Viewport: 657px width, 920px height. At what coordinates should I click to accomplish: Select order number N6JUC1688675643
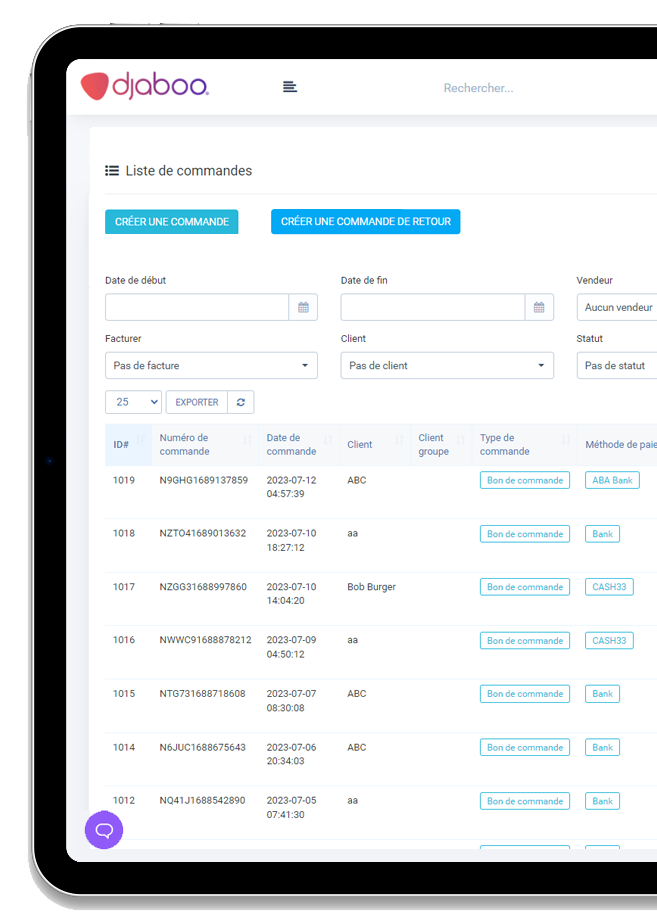pos(202,748)
